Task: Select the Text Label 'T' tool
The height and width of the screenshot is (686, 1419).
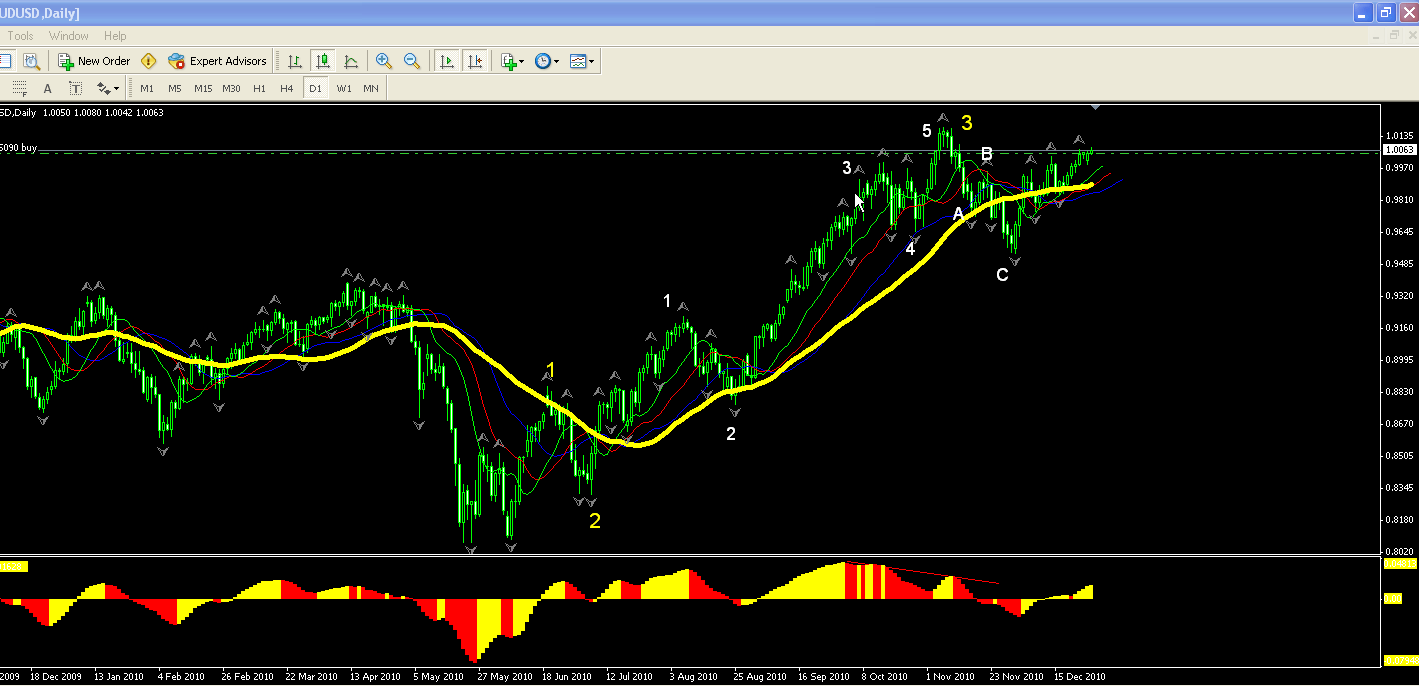Action: pos(75,88)
